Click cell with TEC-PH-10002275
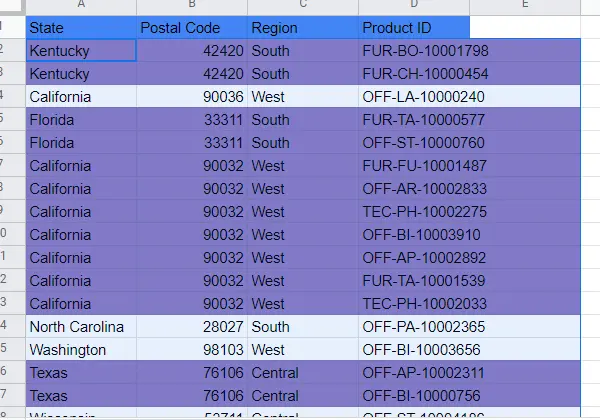The width and height of the screenshot is (600, 420). click(x=414, y=212)
